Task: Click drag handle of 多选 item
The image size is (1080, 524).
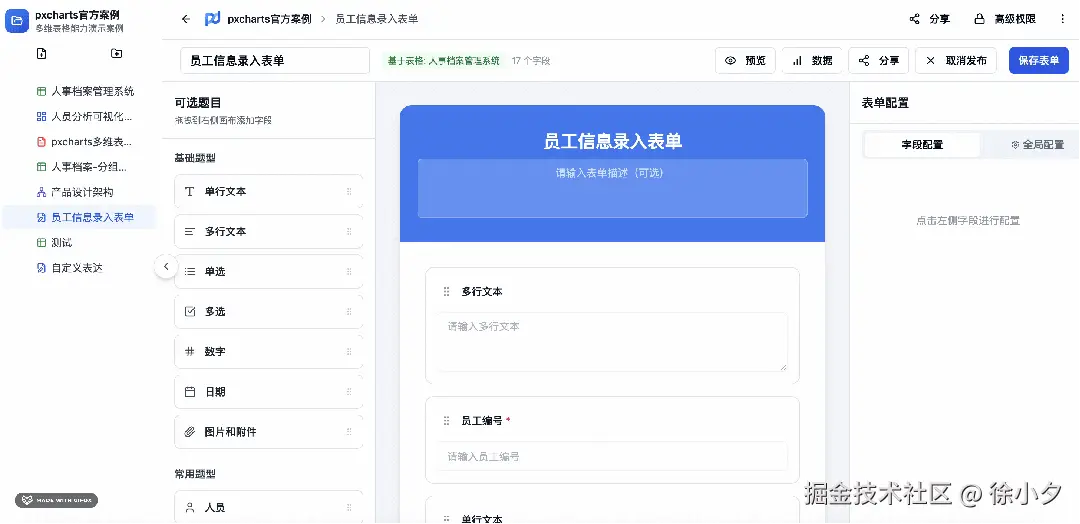Action: click(x=349, y=311)
